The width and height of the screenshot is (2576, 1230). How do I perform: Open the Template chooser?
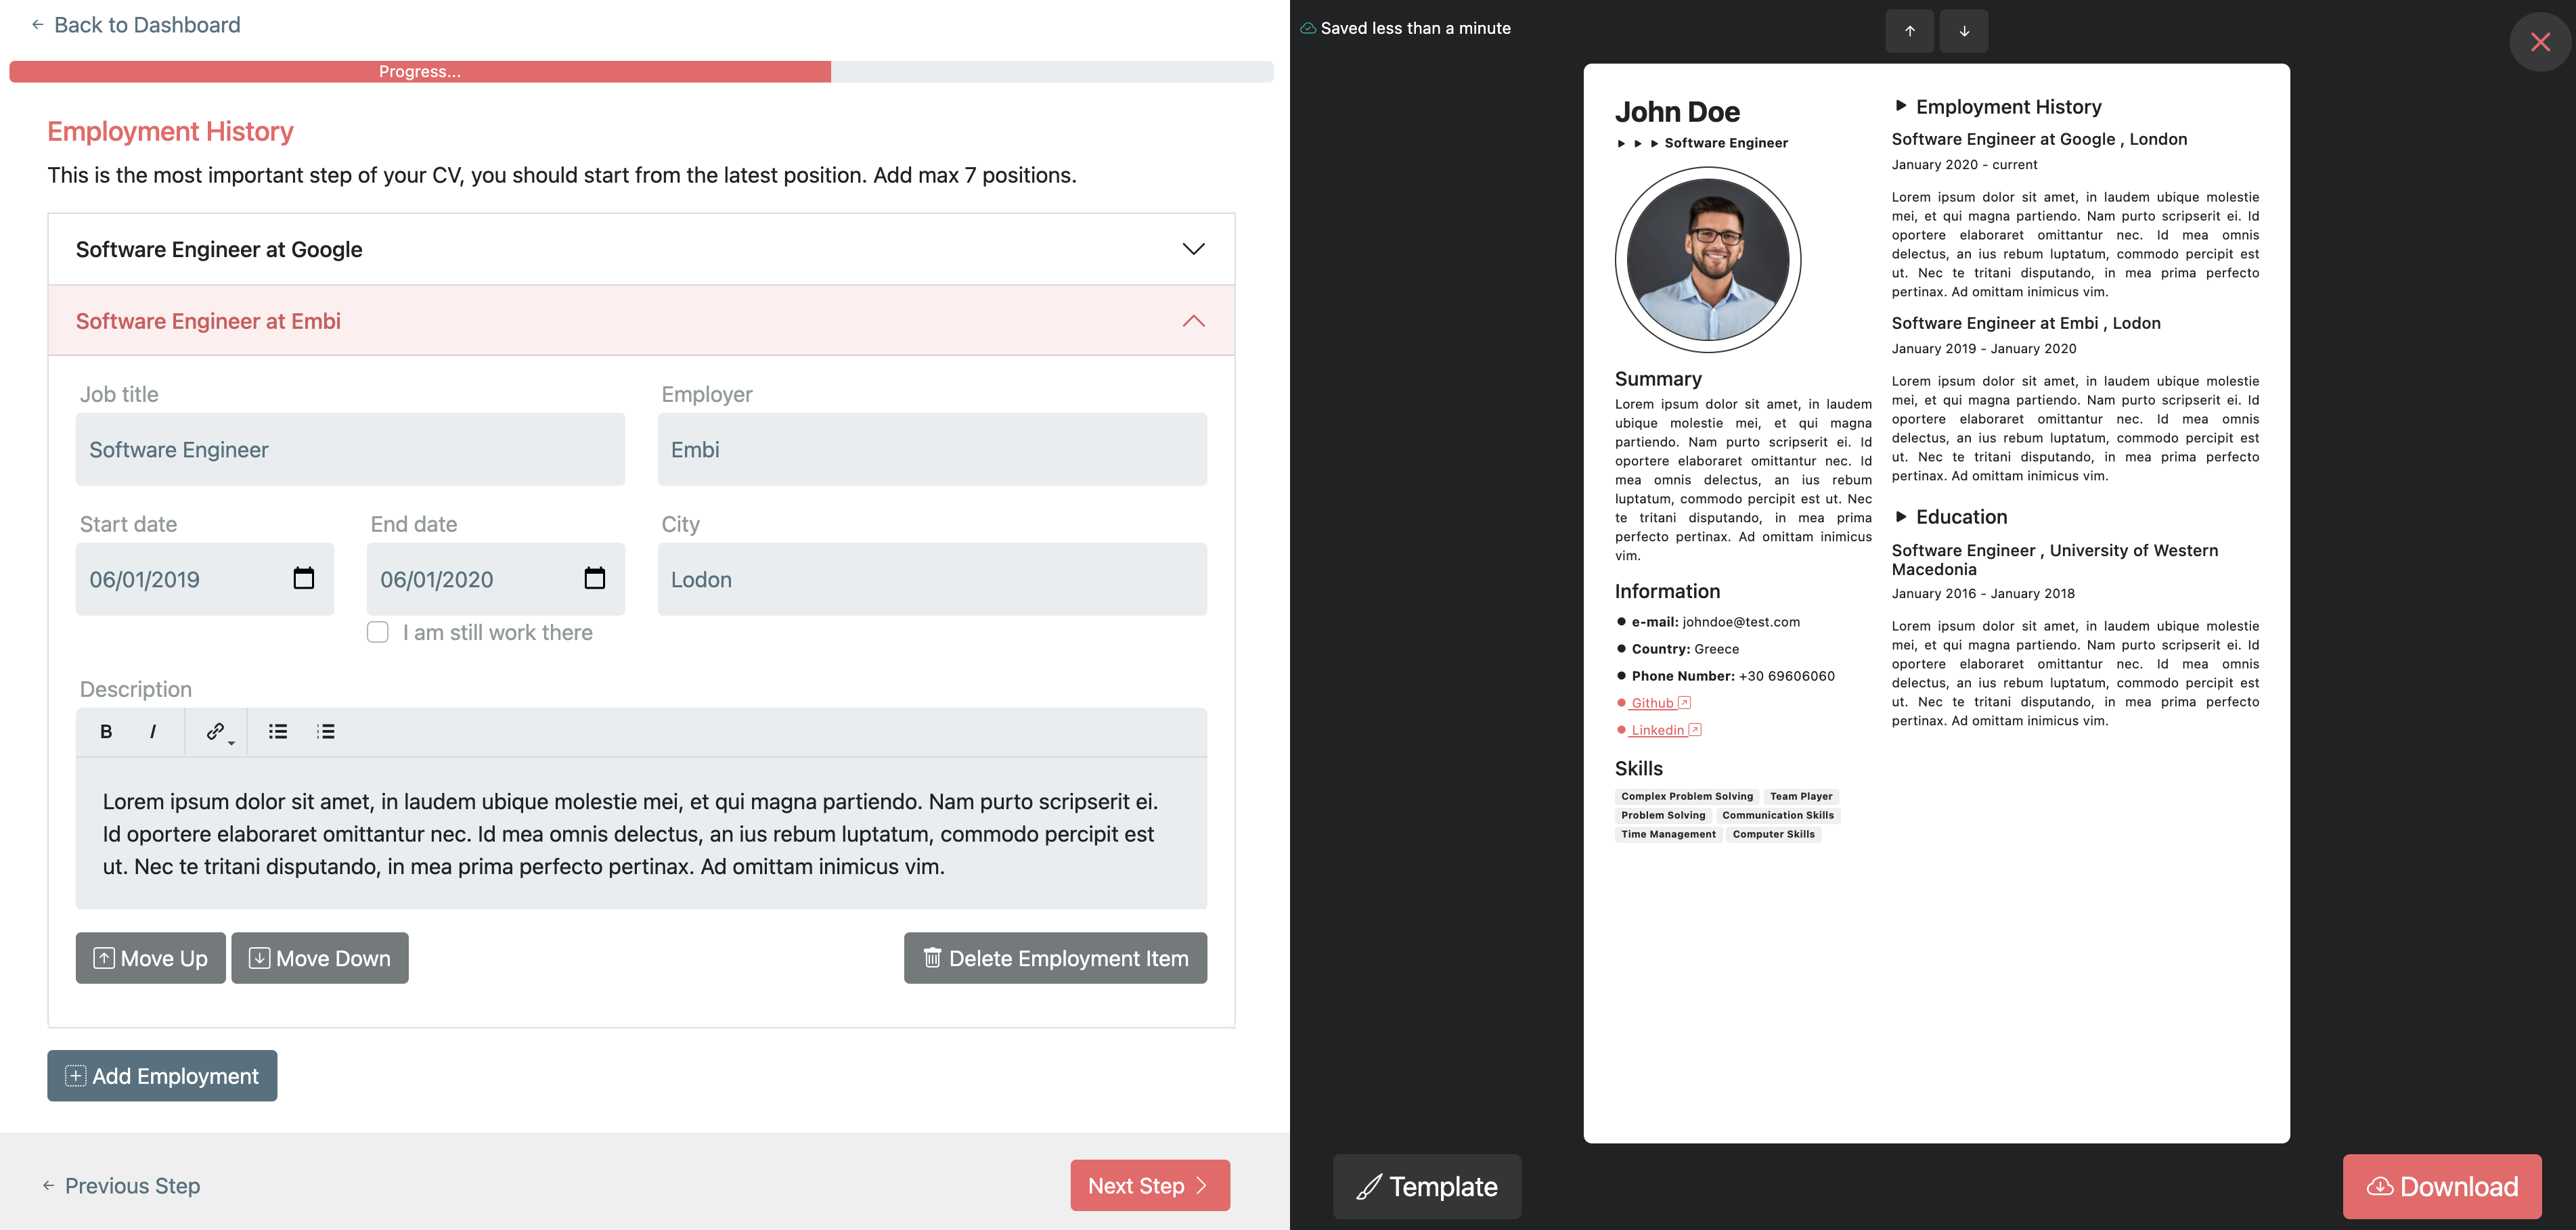(x=1427, y=1186)
